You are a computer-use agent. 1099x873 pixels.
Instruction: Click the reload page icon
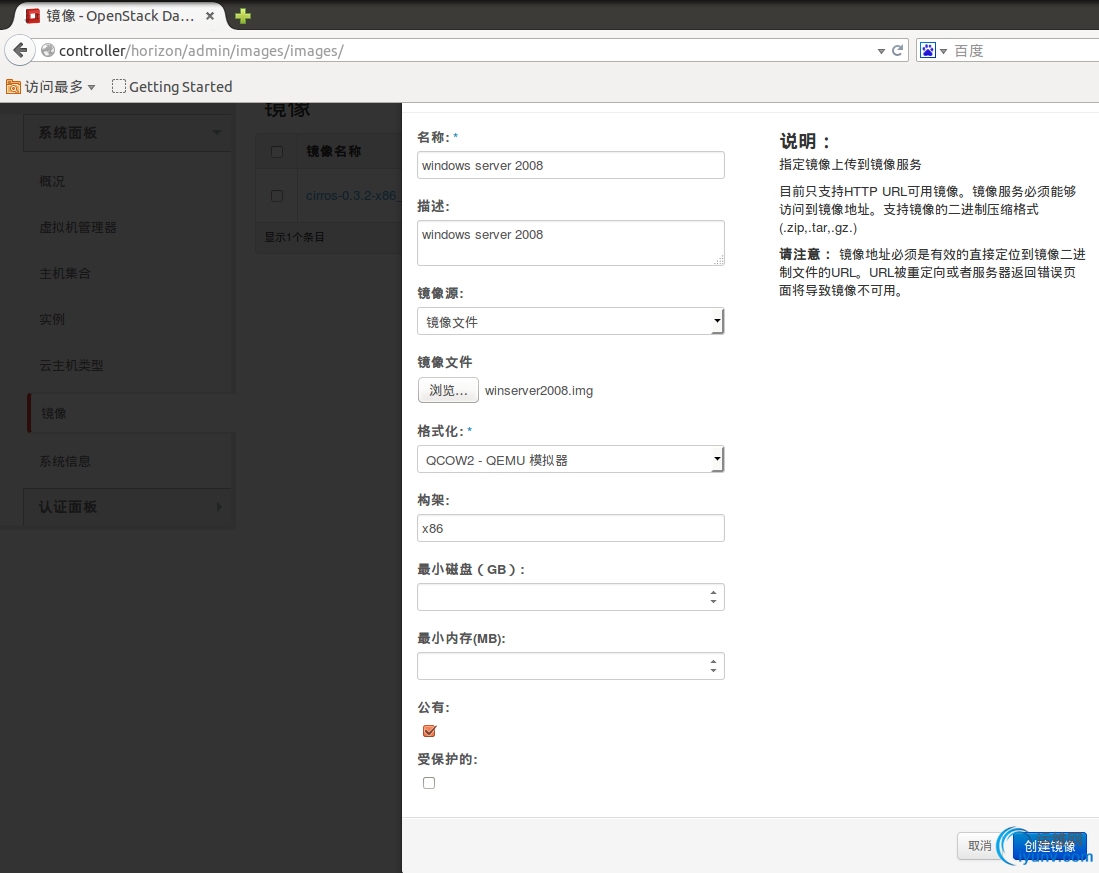pyautogui.click(x=897, y=50)
